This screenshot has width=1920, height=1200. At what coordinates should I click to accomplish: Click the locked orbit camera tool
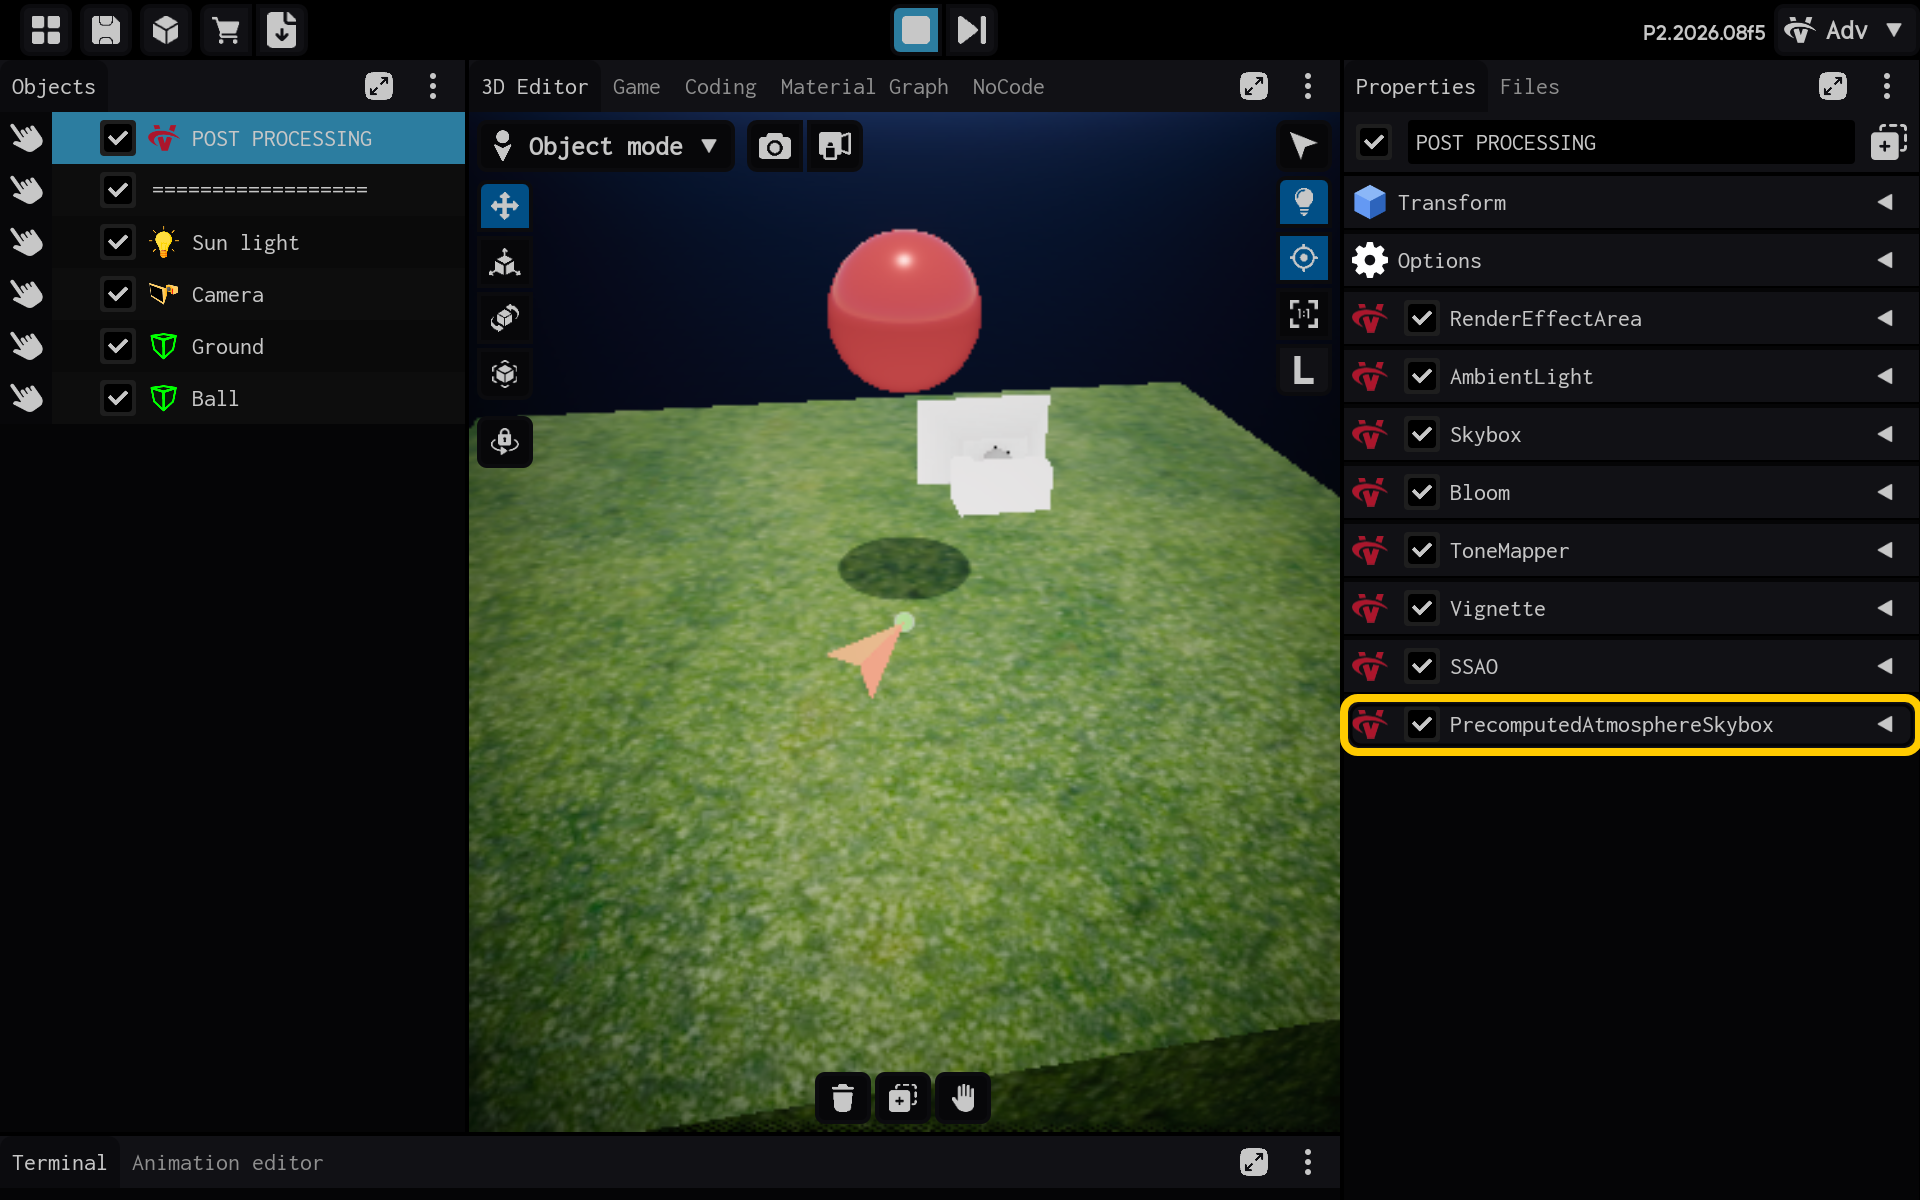click(x=505, y=442)
